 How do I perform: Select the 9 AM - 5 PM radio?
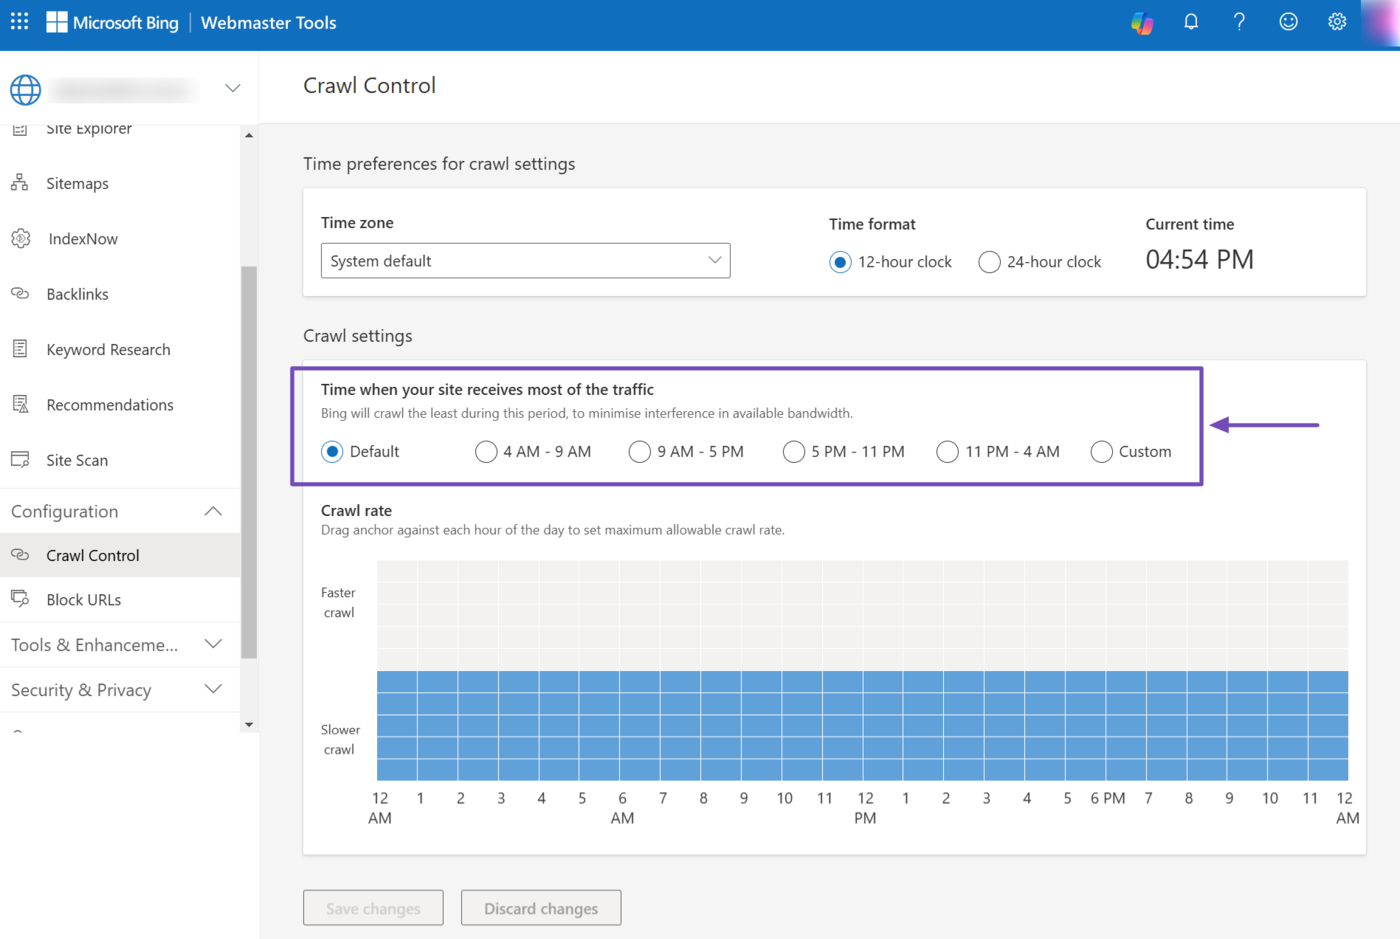tap(639, 452)
